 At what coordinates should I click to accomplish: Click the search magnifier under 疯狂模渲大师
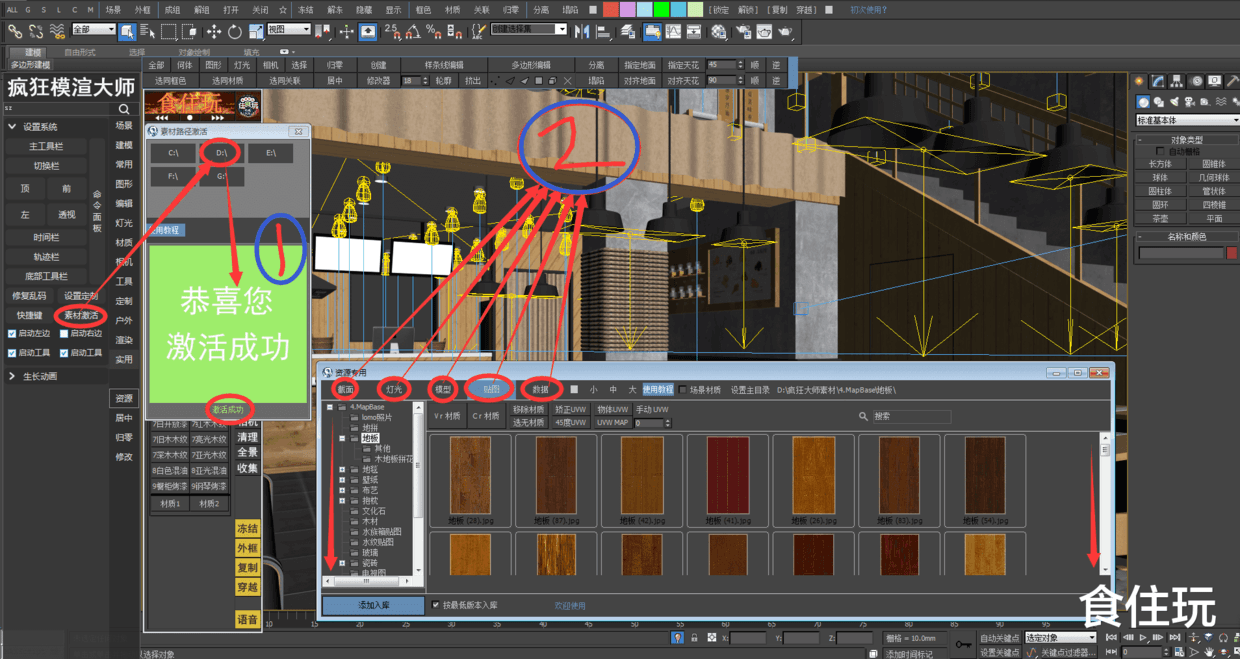click(x=124, y=109)
